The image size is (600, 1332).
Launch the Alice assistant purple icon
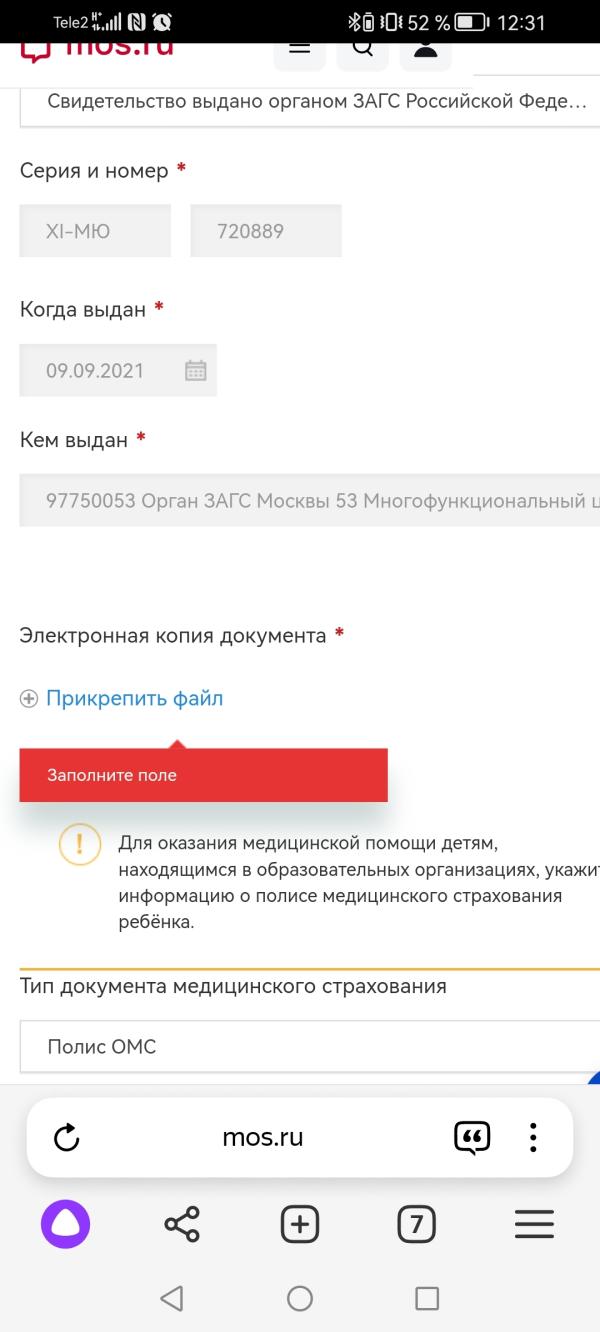(x=65, y=1224)
